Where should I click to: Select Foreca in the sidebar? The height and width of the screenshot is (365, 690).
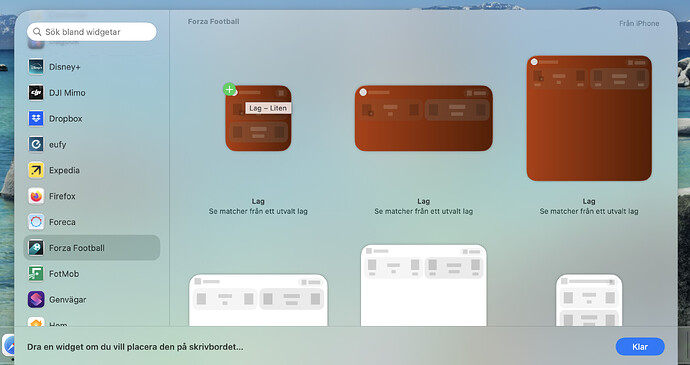[x=92, y=222]
